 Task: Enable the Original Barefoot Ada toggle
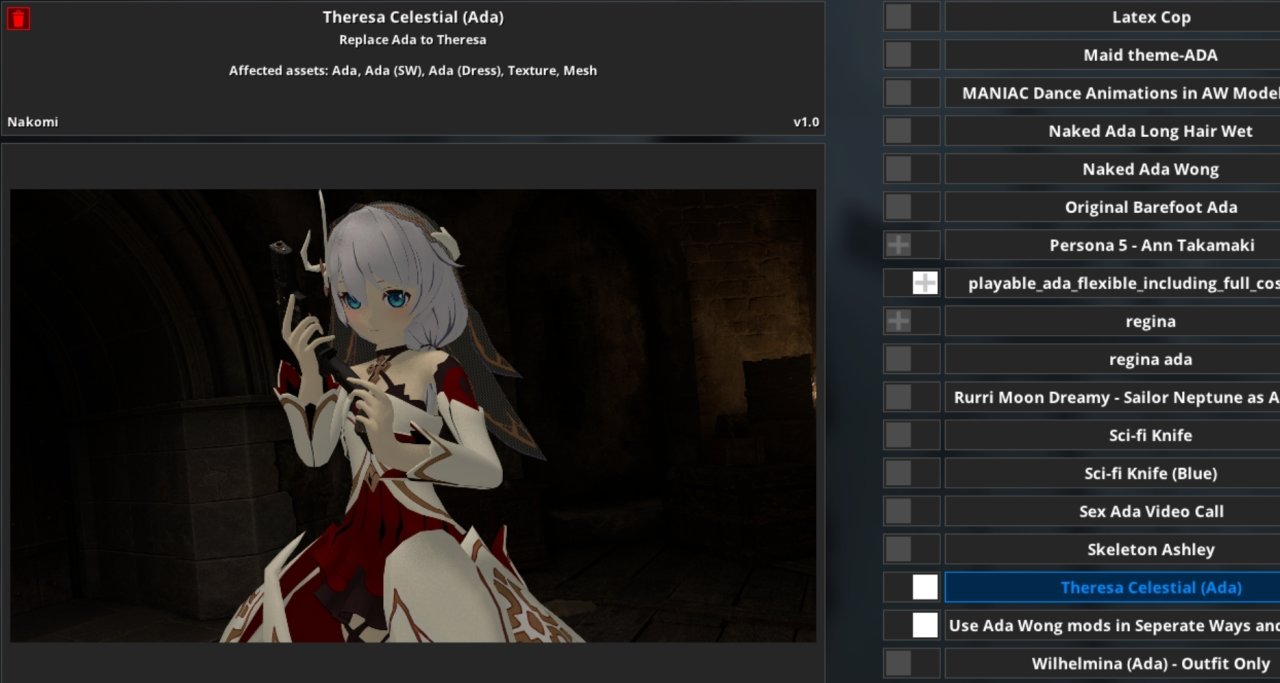[x=912, y=207]
